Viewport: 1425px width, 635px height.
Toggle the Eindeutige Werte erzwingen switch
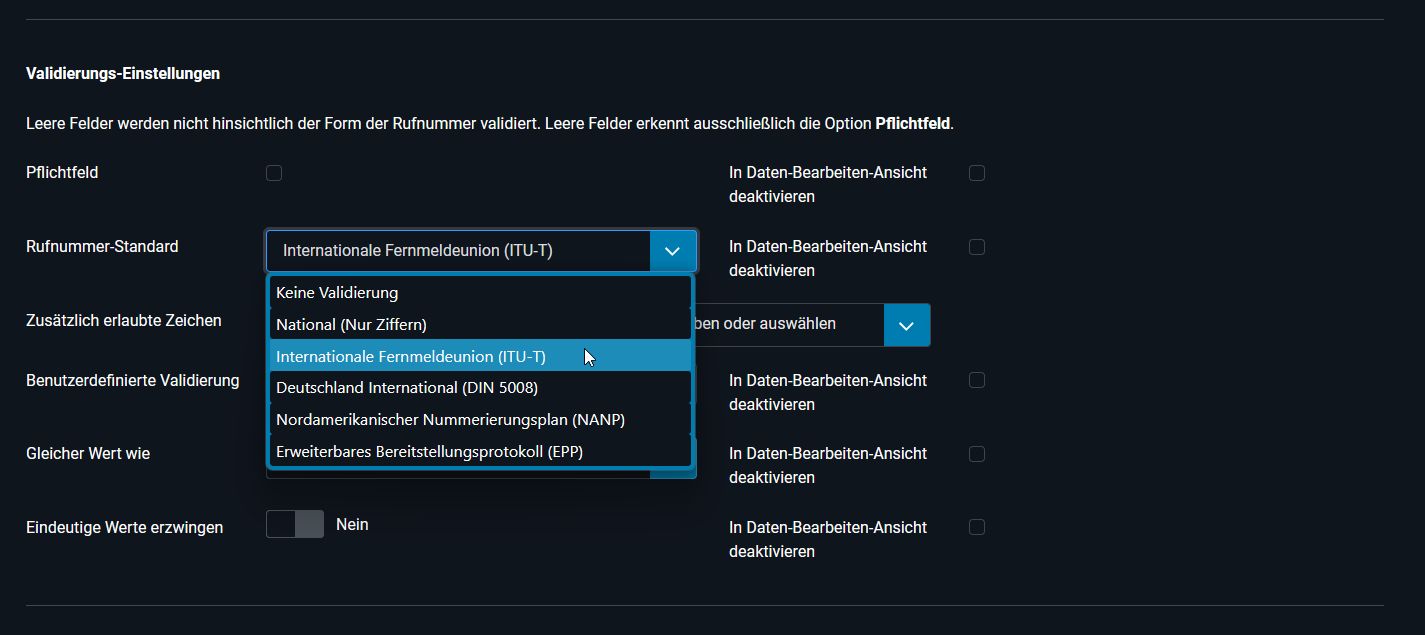pos(295,524)
